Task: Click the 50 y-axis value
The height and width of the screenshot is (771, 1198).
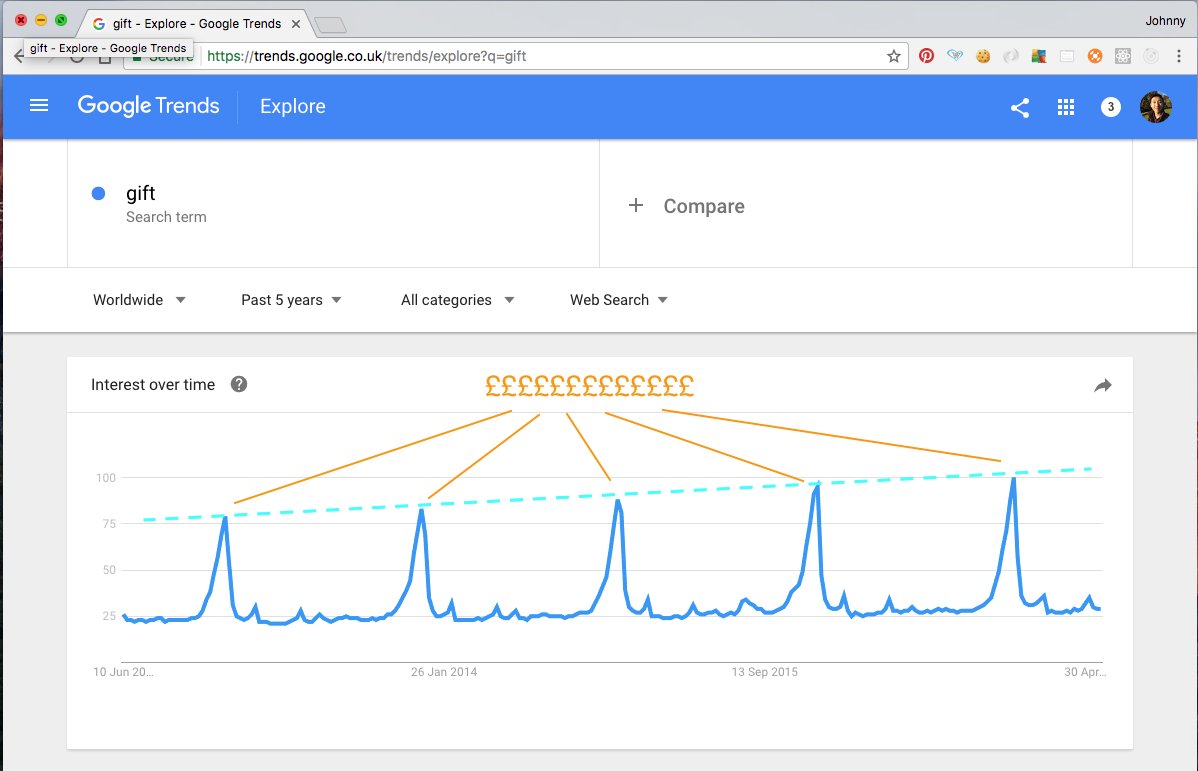Action: click(108, 569)
